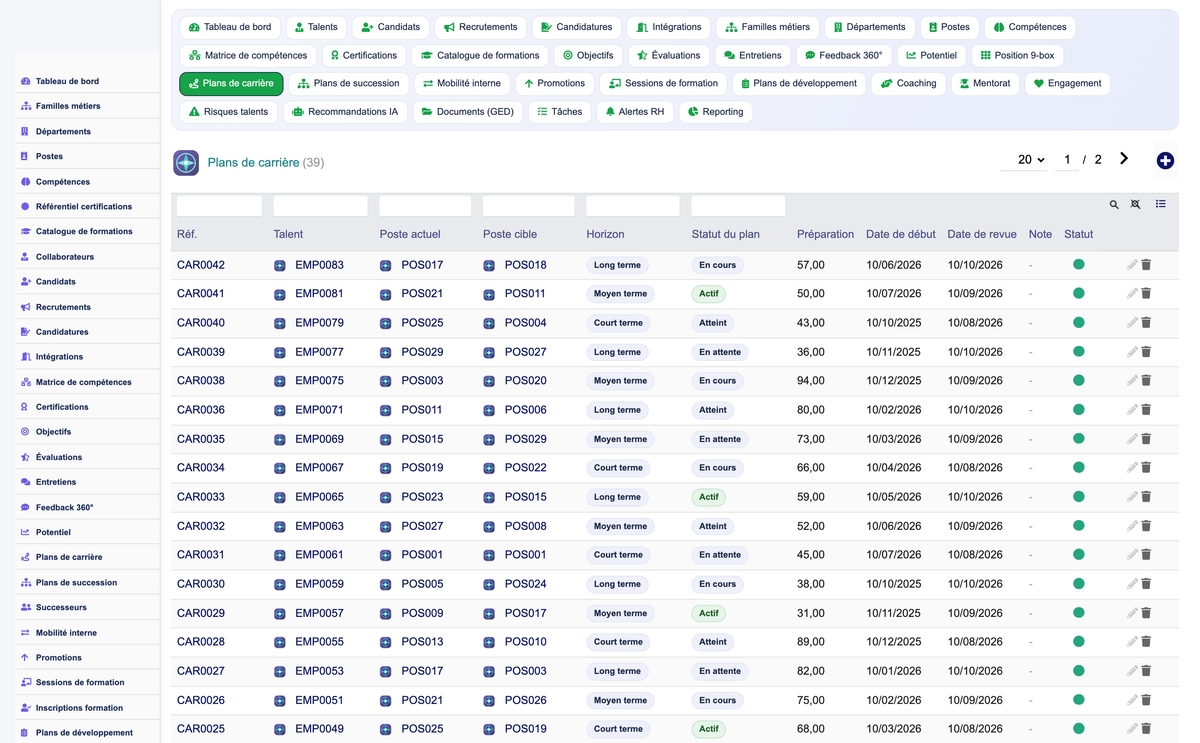Screen dimensions: 1200x743
Task: Toggle green status dot for CAR0038
Action: pyautogui.click(x=1079, y=381)
